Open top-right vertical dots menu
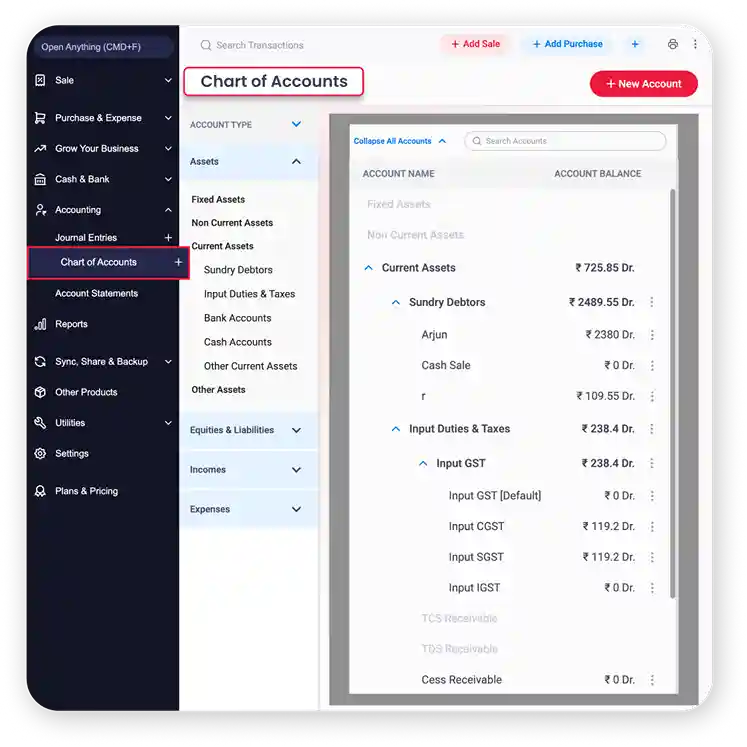Image resolution: width=747 pixels, height=747 pixels. coord(695,44)
